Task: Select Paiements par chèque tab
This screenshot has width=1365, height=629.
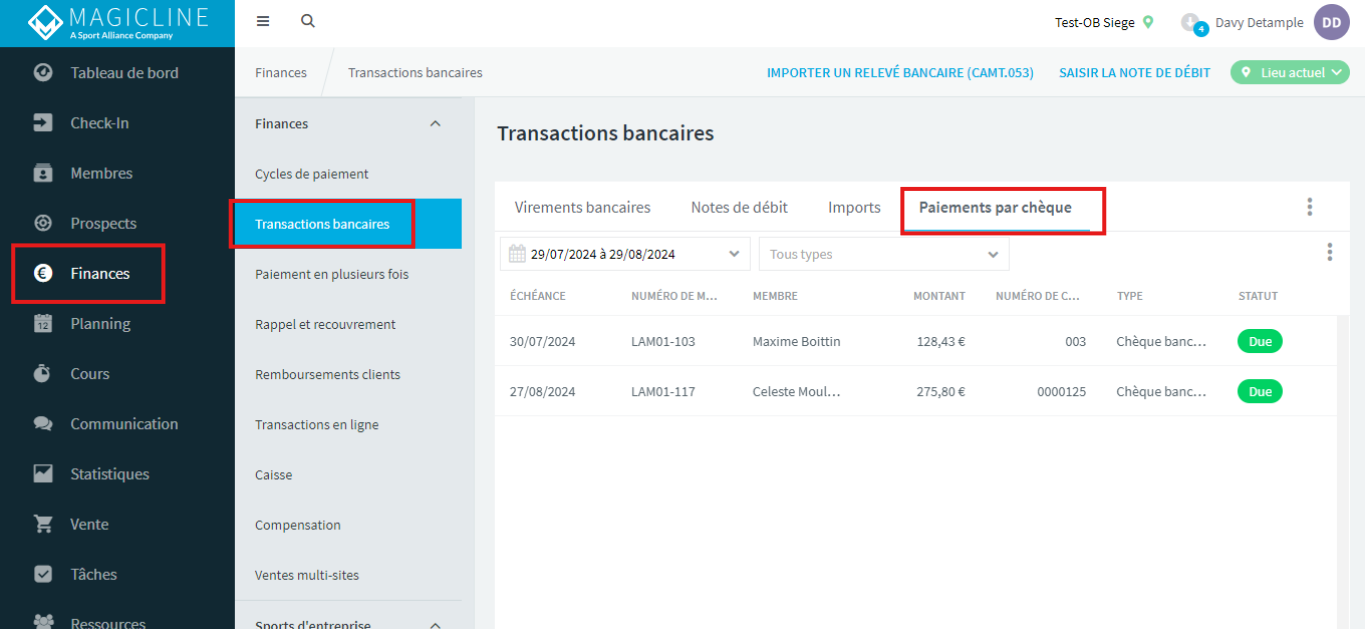Action: pos(995,207)
